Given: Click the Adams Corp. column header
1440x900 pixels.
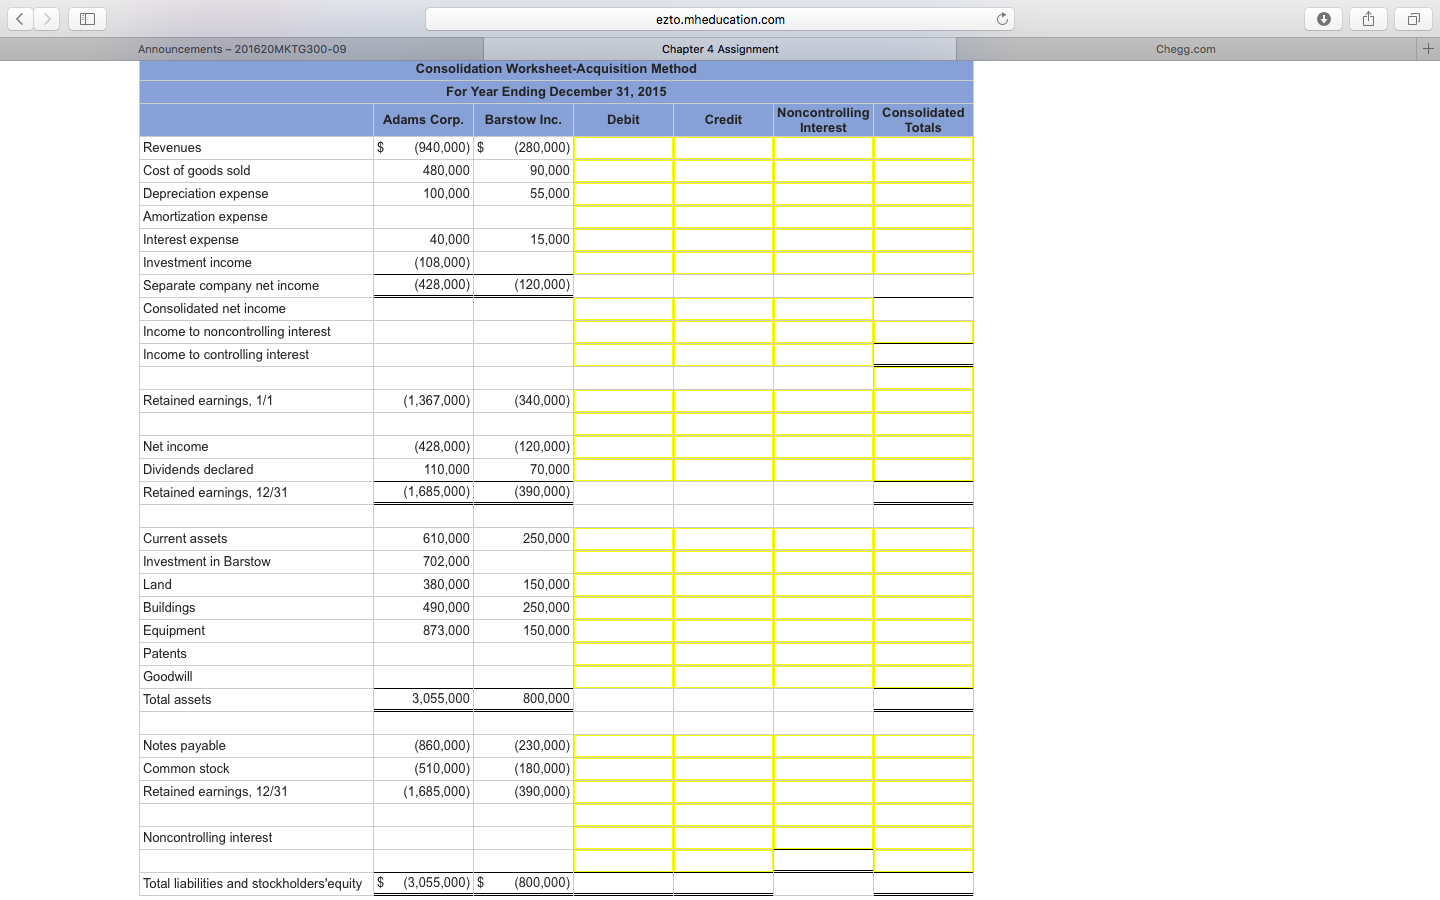Looking at the screenshot, I should (x=423, y=120).
